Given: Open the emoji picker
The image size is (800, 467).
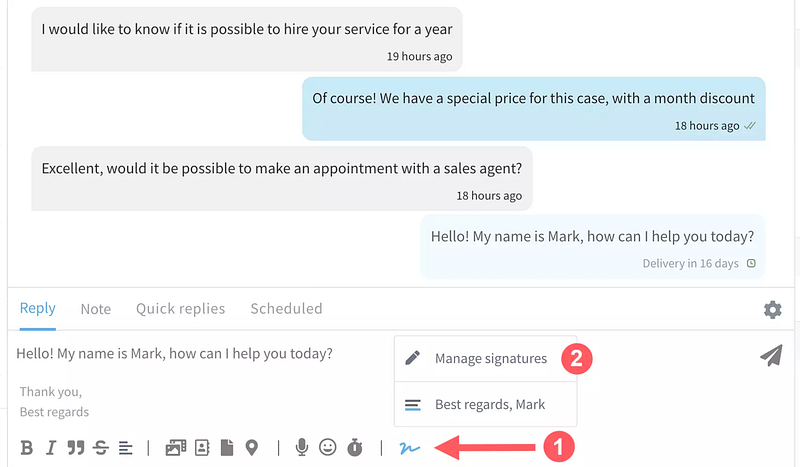Looking at the screenshot, I should tap(328, 448).
